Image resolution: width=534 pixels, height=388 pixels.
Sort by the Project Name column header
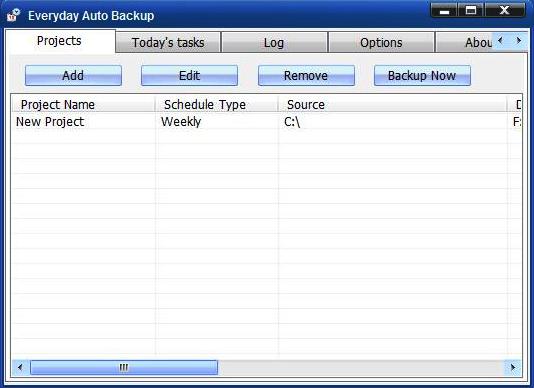pos(83,104)
